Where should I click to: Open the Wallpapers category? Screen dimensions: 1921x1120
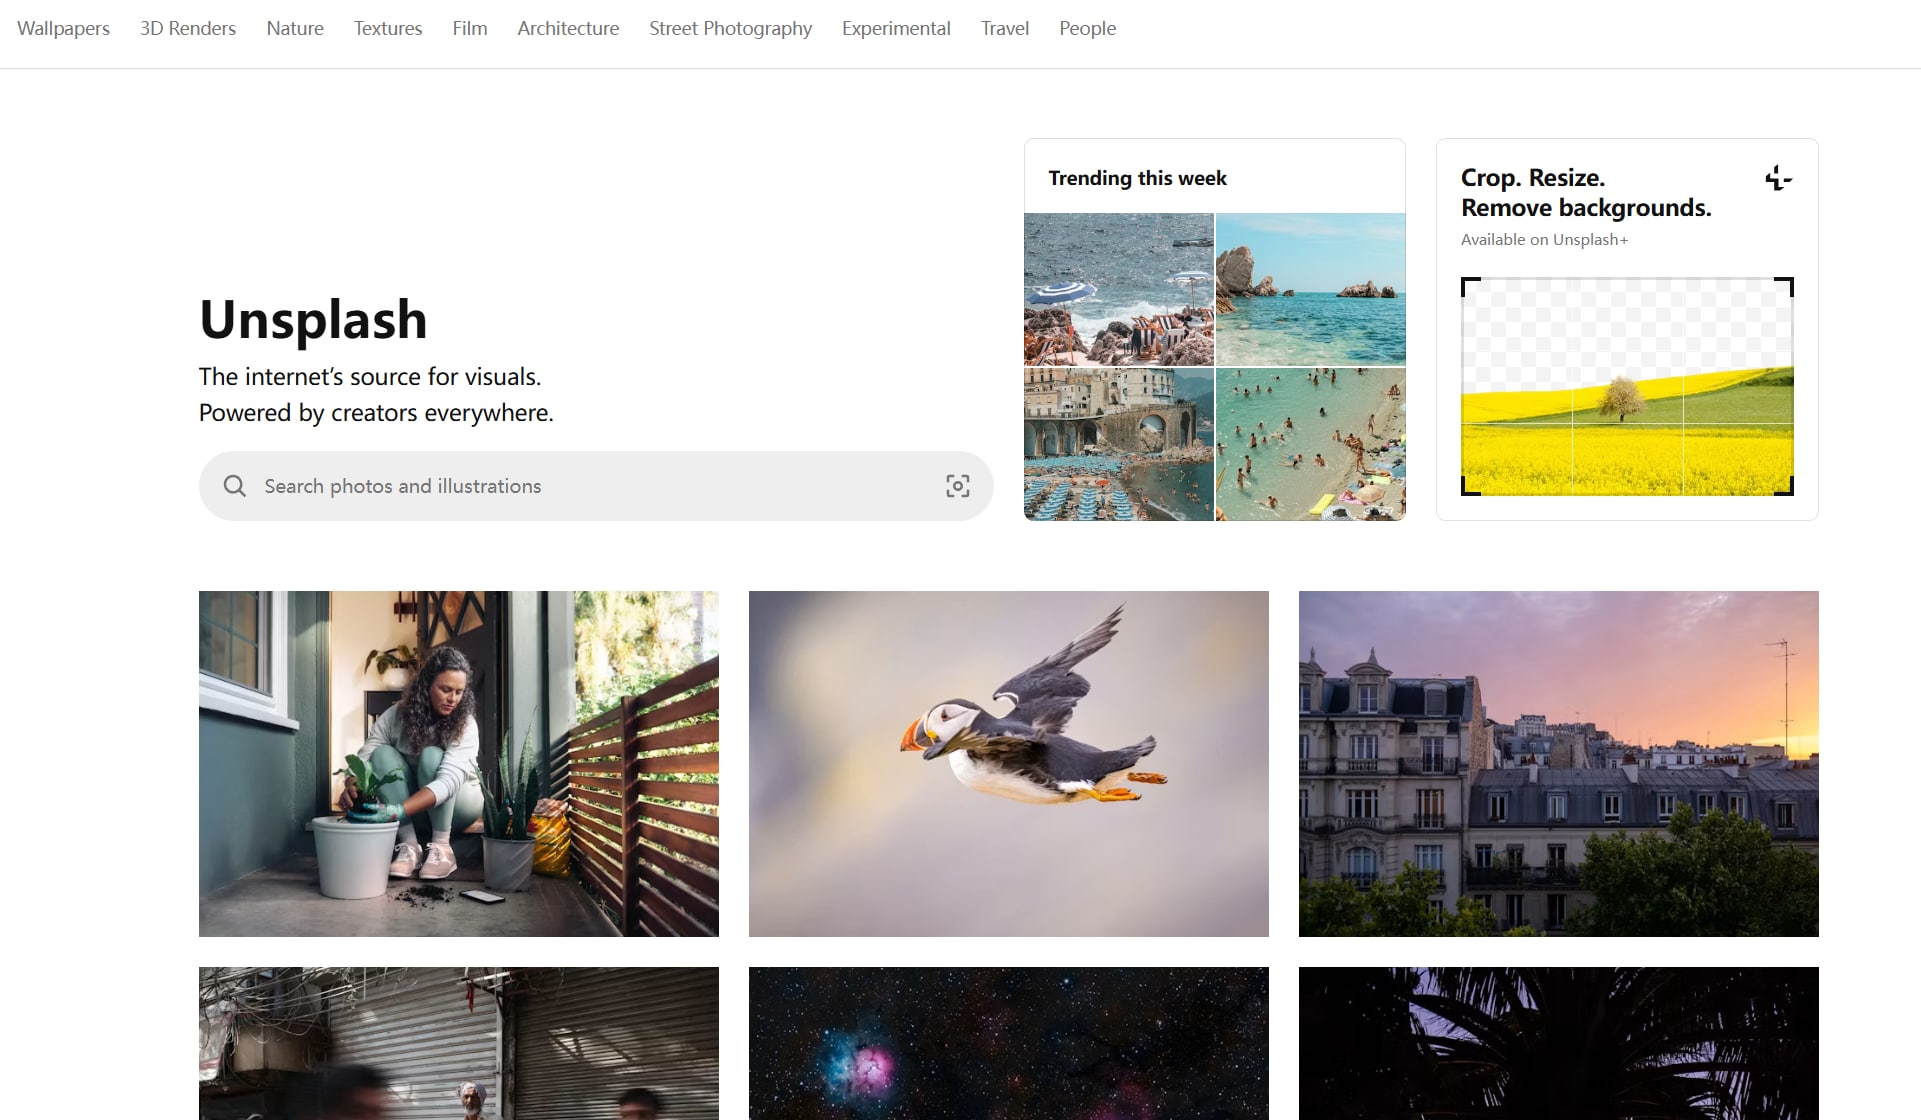point(64,28)
